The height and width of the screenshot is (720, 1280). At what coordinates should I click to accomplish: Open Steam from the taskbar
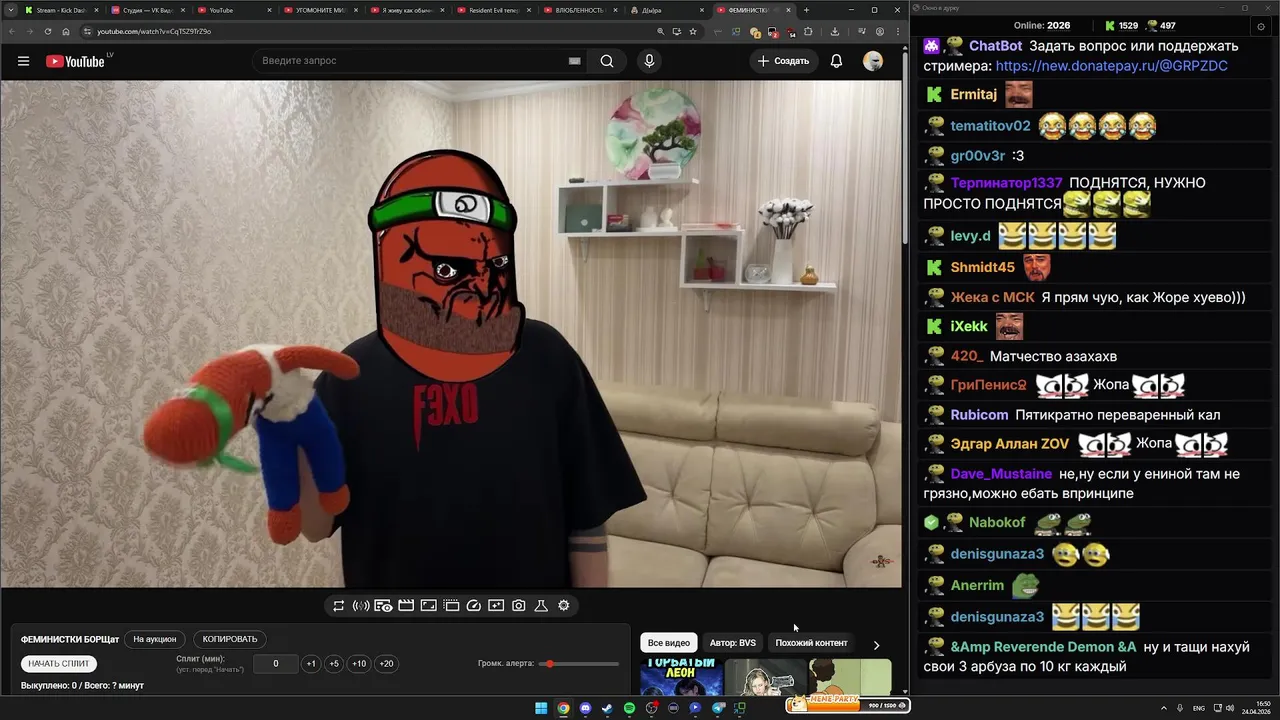[x=607, y=708]
